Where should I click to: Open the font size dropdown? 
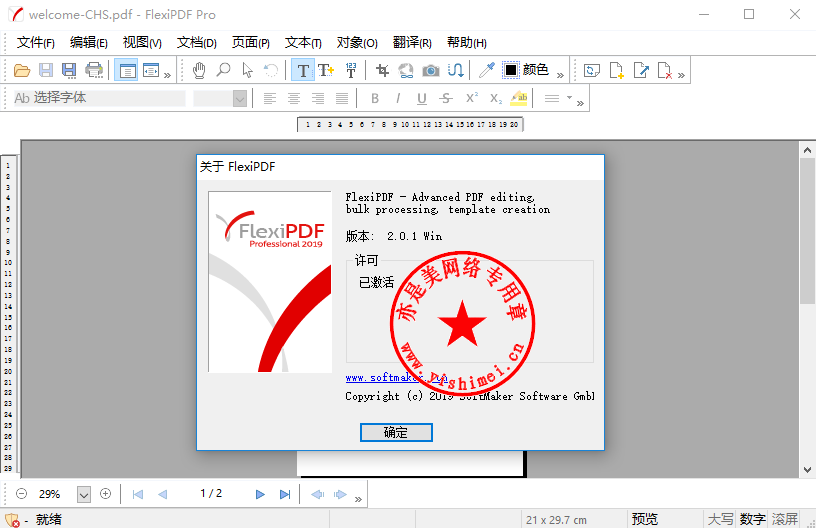[240, 98]
